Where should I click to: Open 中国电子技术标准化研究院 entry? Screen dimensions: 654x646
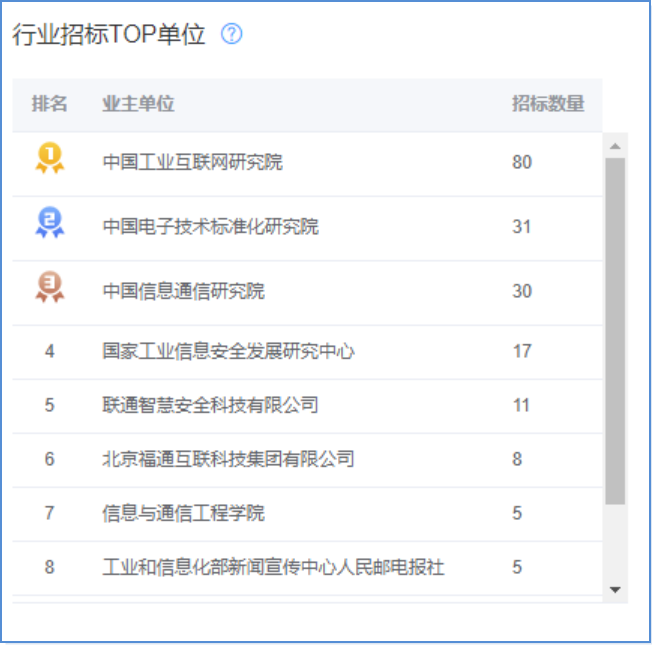[x=211, y=226]
